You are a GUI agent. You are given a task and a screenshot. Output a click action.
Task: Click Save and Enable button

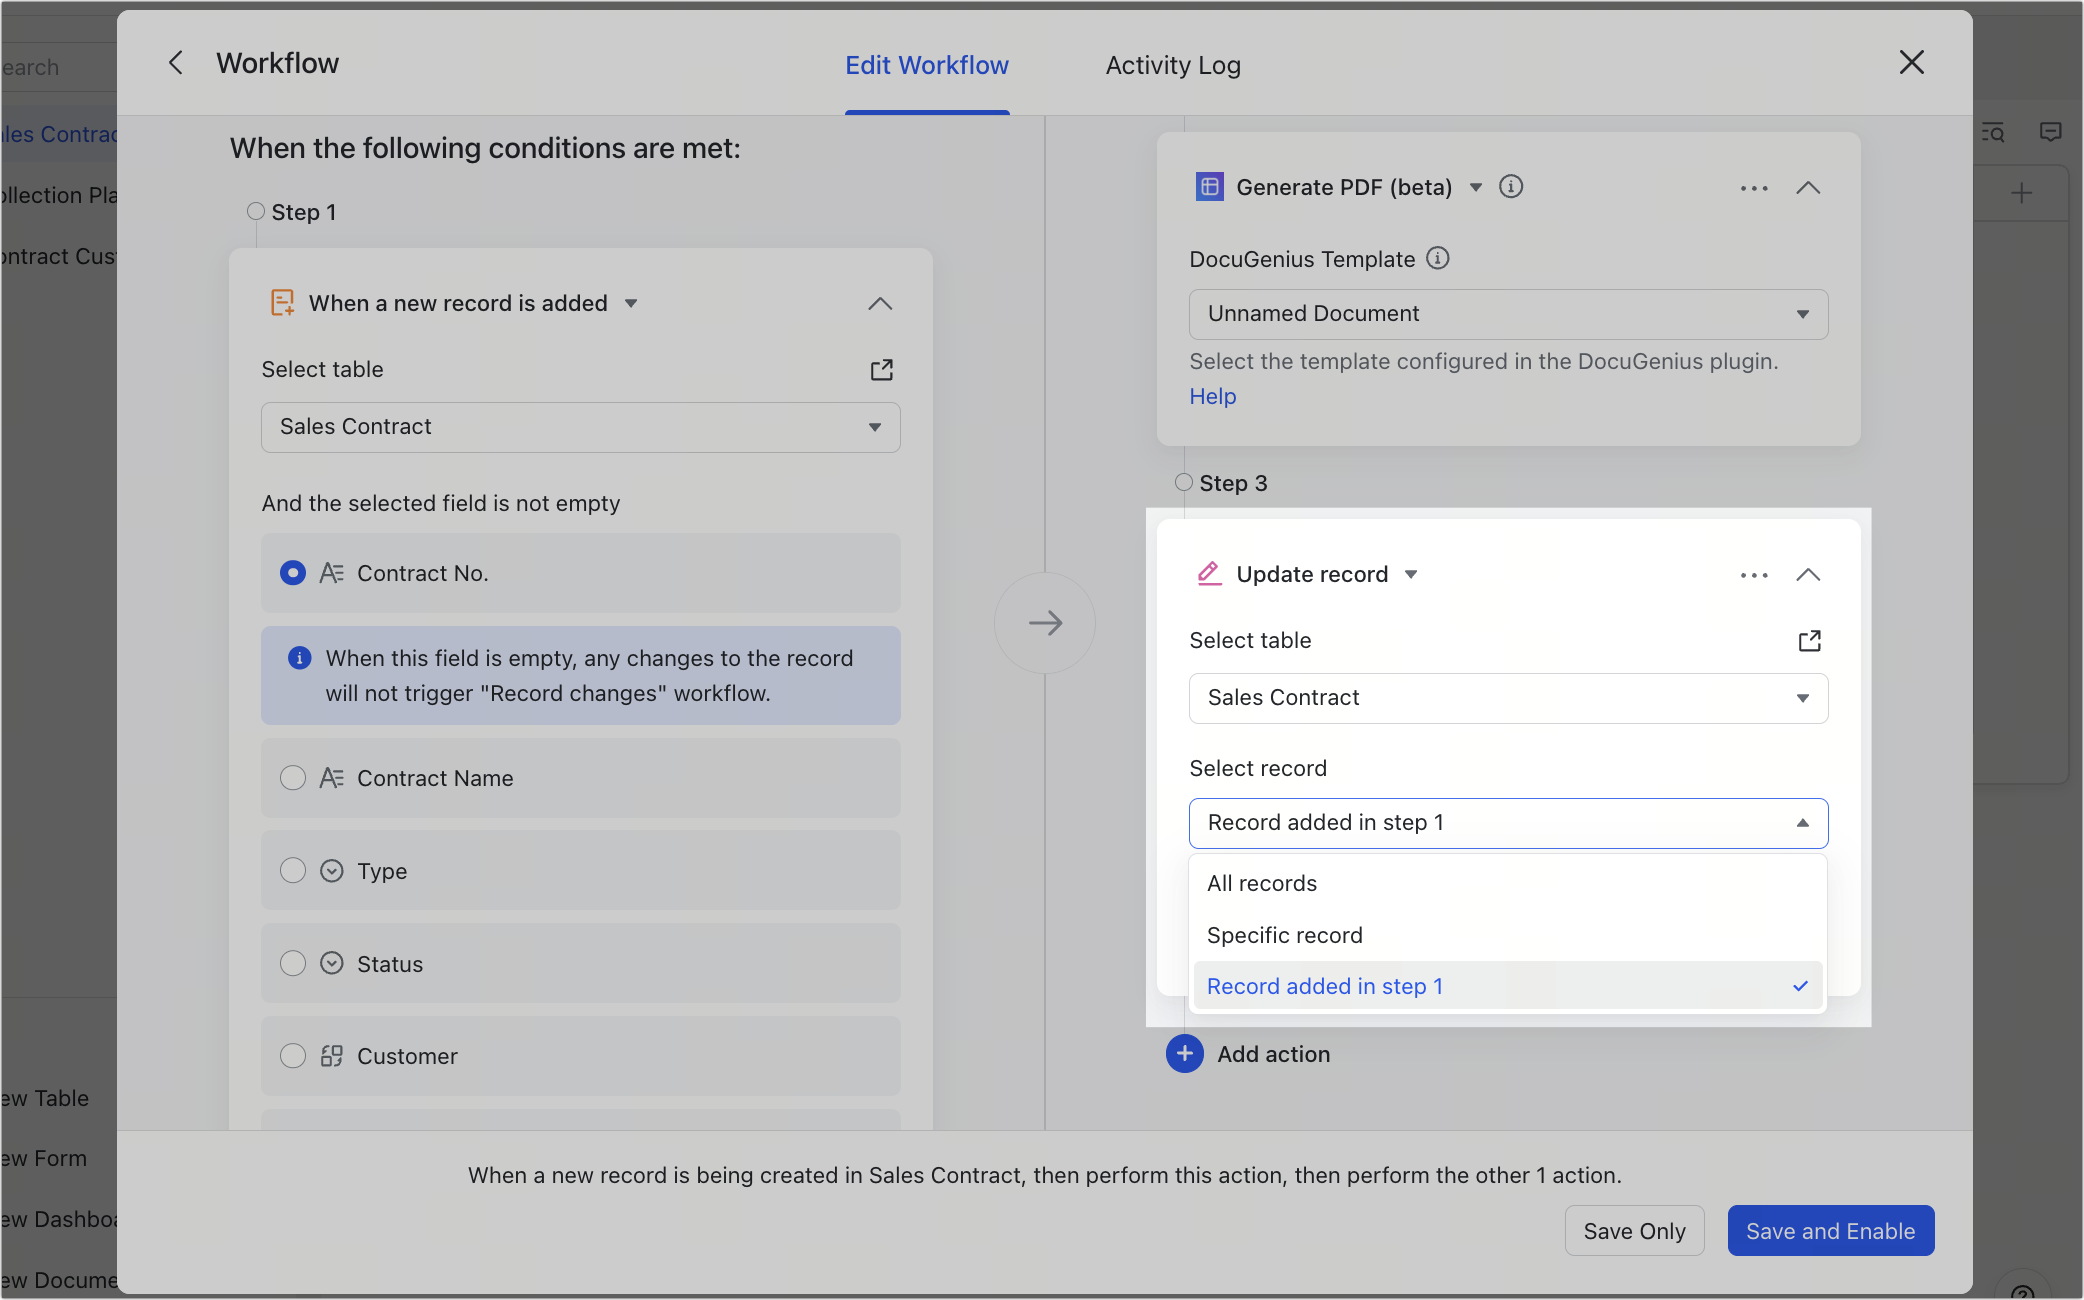1830,1231
